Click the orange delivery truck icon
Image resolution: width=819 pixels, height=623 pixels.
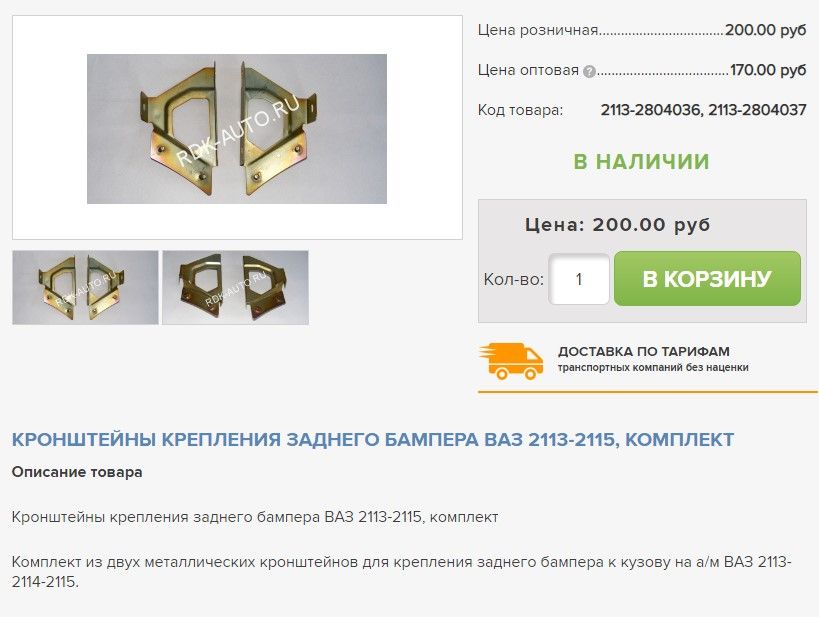click(x=511, y=361)
